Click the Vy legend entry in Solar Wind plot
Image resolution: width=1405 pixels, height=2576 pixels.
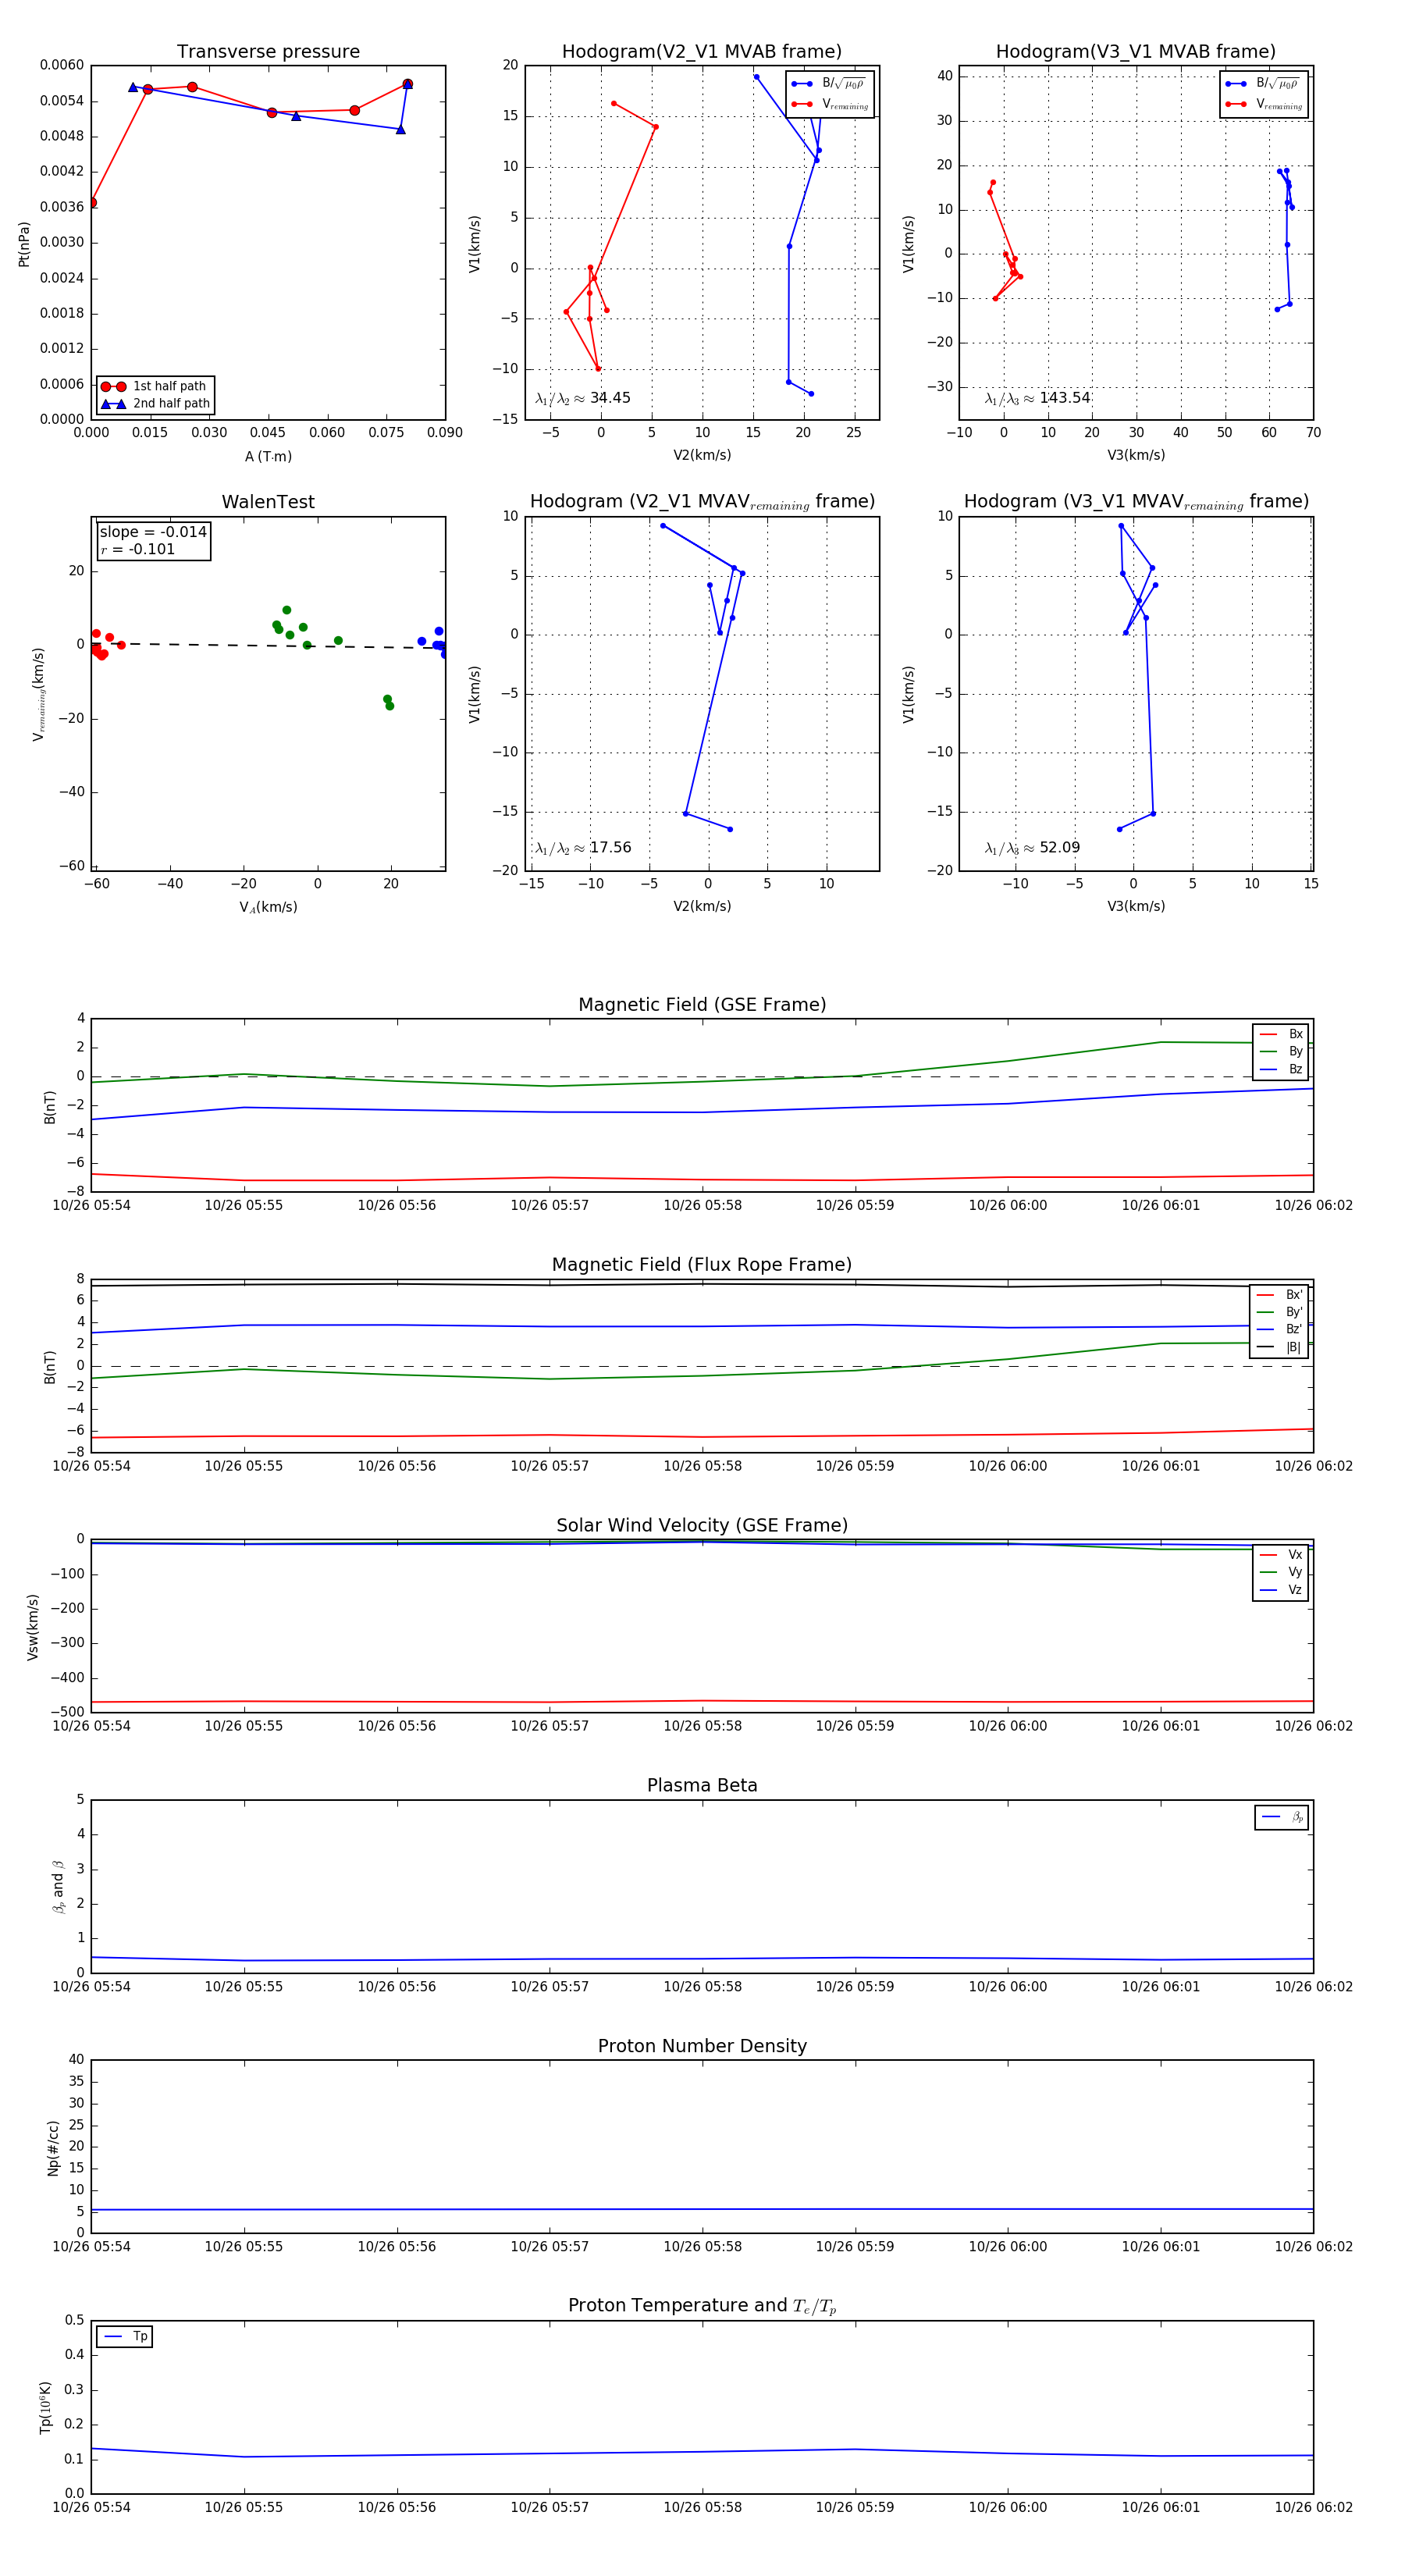click(x=1281, y=1572)
